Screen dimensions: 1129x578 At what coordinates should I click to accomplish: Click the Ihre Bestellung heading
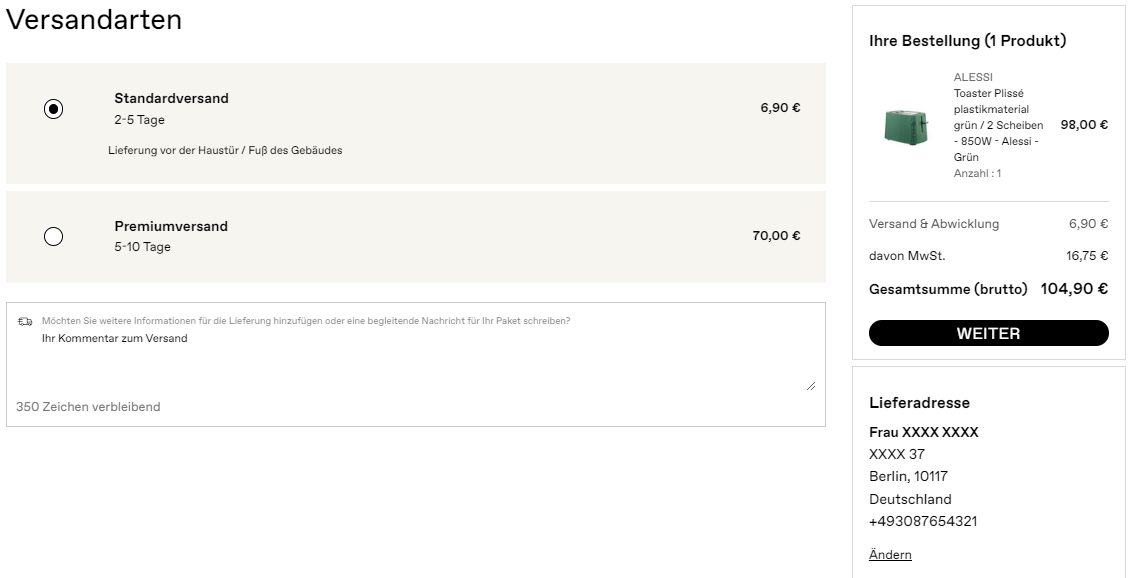click(x=967, y=41)
